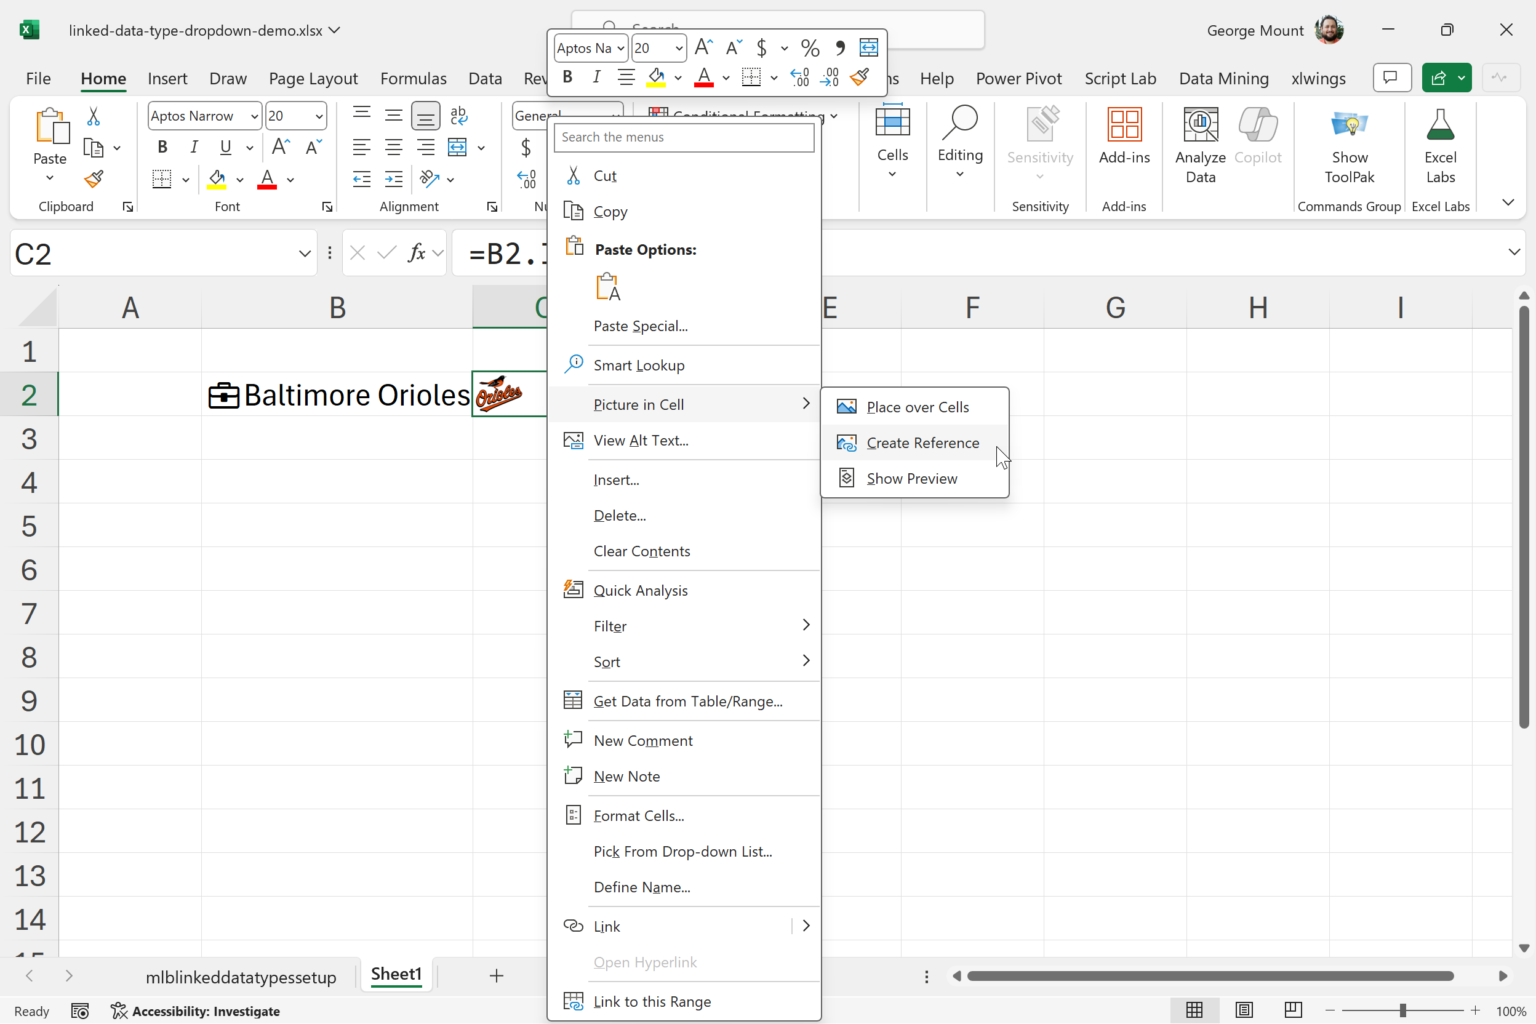Select Create Reference from the submenu

[x=922, y=443]
